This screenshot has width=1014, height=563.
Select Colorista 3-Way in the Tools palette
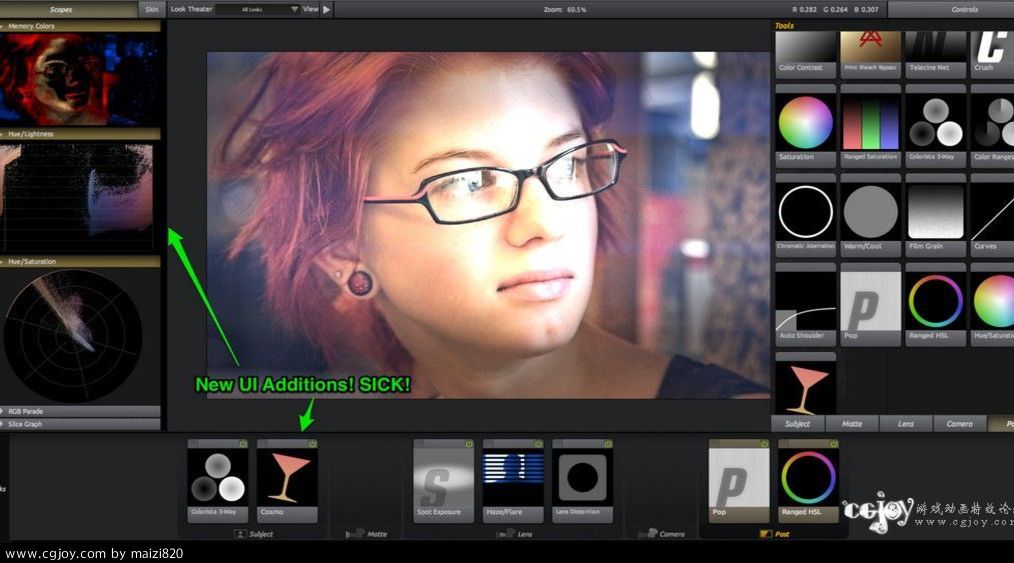936,126
